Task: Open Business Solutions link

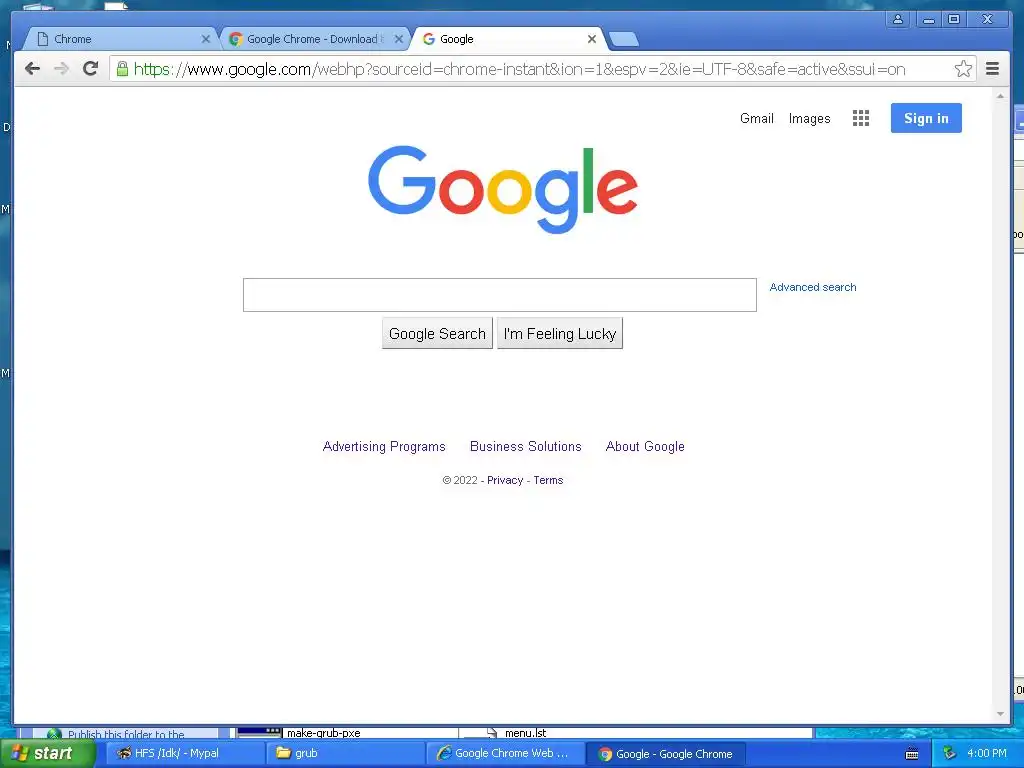Action: pos(526,447)
